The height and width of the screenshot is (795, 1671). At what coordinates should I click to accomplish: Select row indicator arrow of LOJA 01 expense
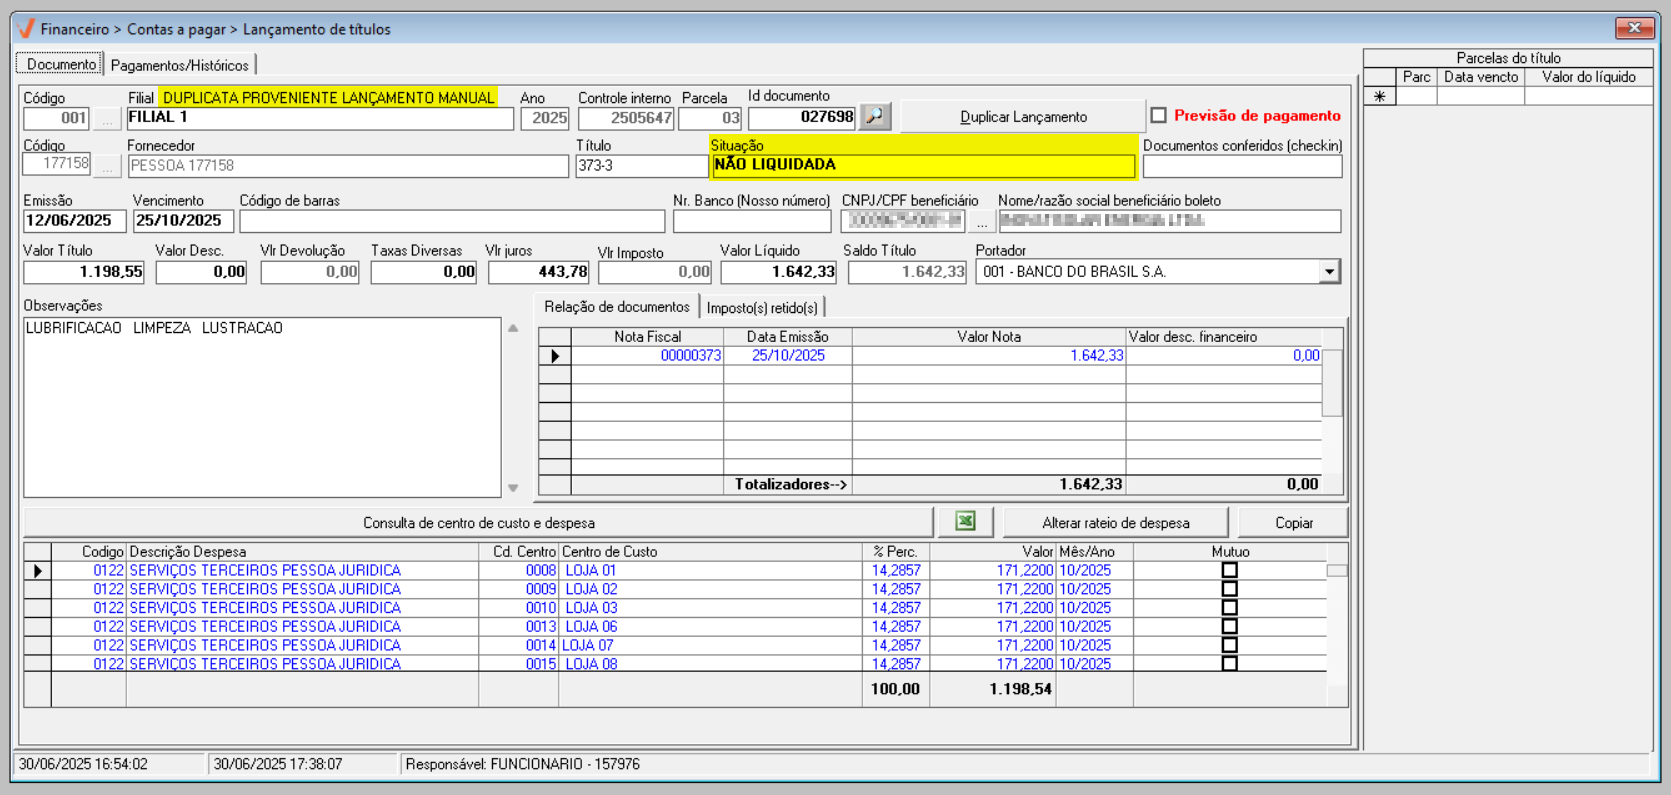tap(38, 571)
